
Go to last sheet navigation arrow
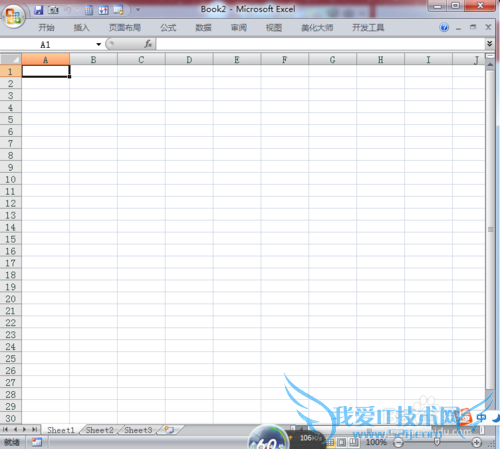(x=34, y=430)
